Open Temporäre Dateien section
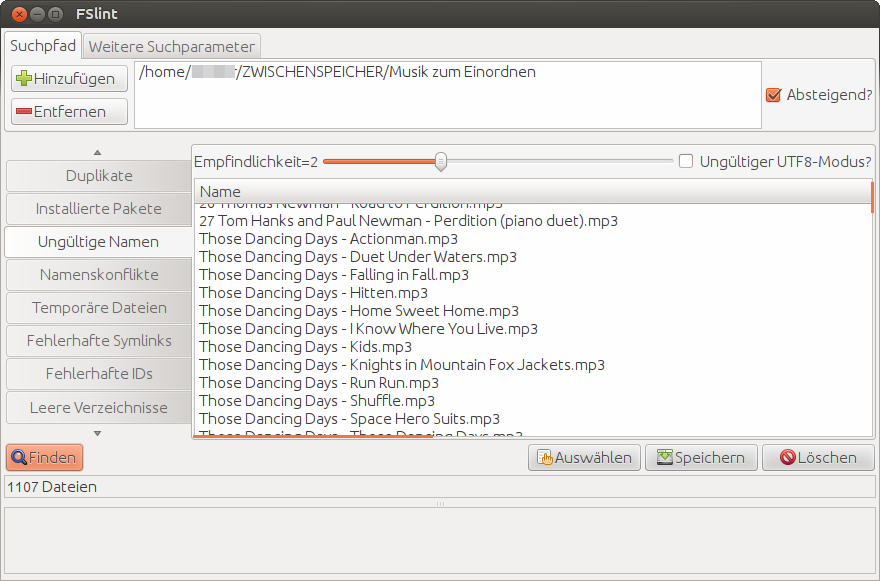This screenshot has width=880, height=581. 99,308
